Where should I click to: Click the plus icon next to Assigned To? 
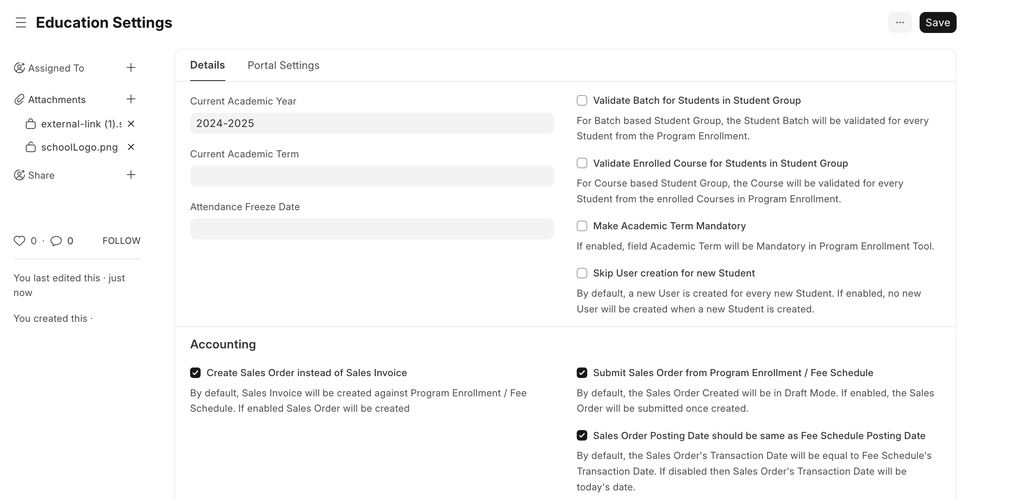tap(131, 68)
